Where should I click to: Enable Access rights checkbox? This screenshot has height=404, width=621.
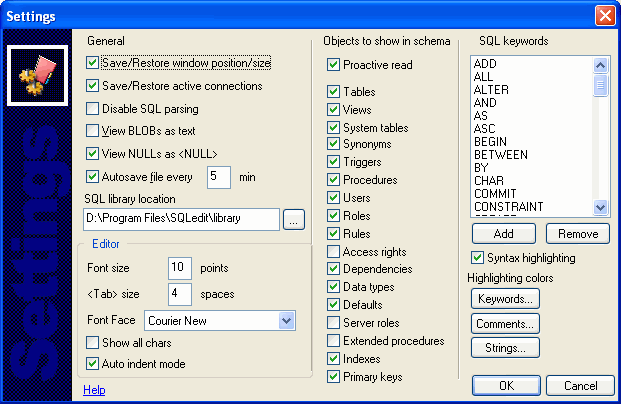point(333,252)
